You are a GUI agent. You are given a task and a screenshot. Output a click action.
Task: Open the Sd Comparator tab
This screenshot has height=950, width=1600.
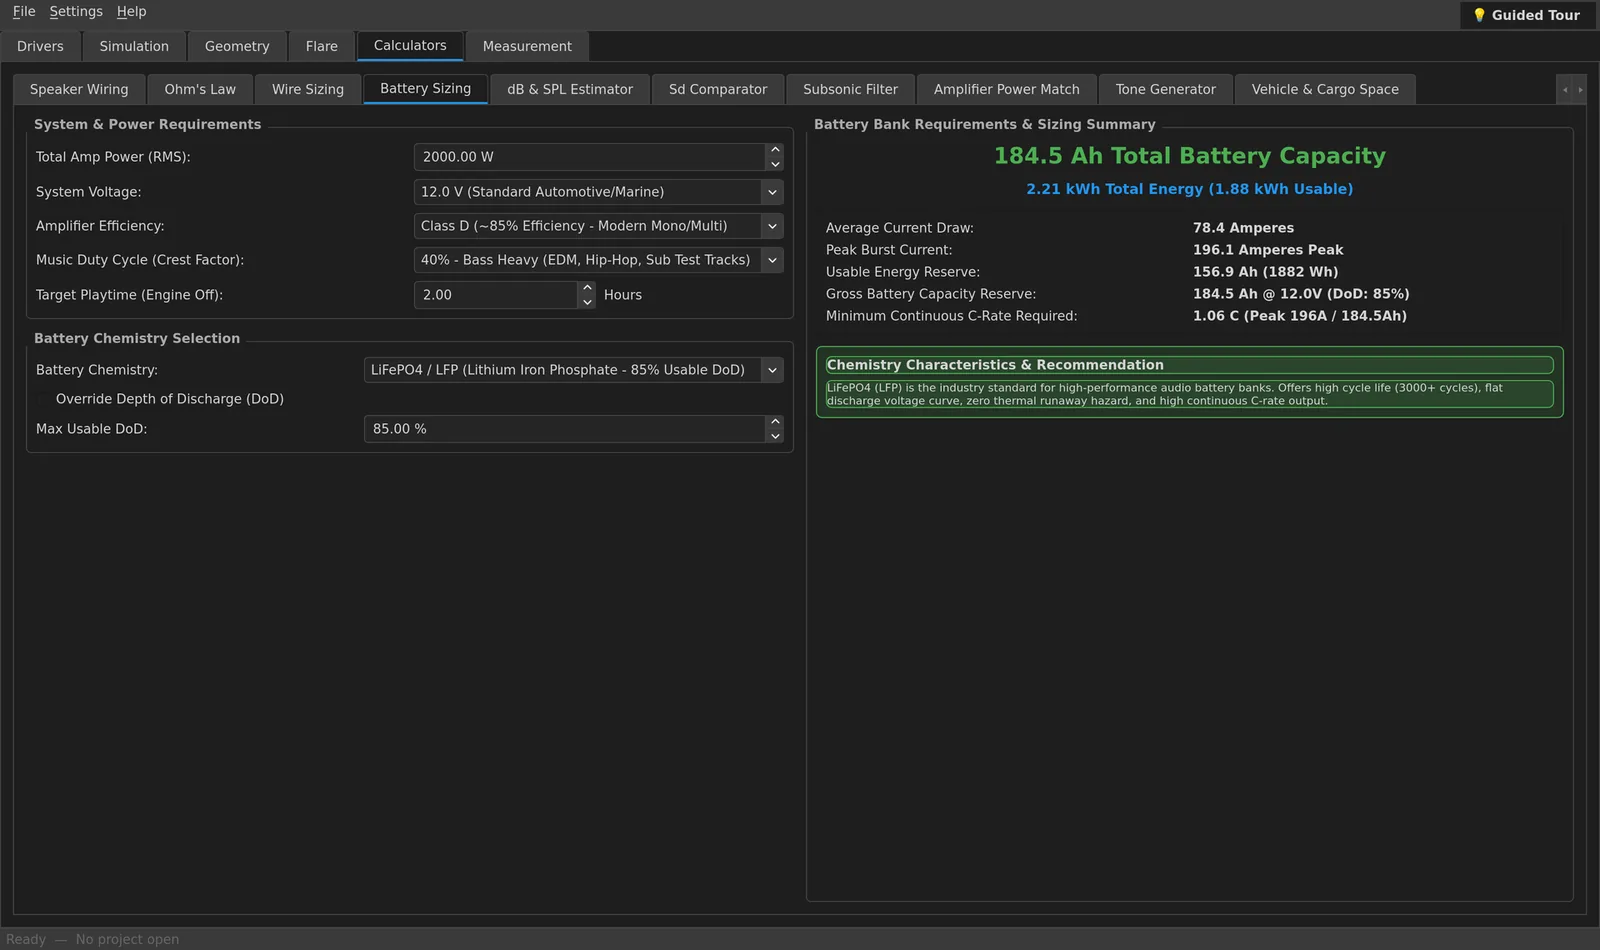[718, 89]
